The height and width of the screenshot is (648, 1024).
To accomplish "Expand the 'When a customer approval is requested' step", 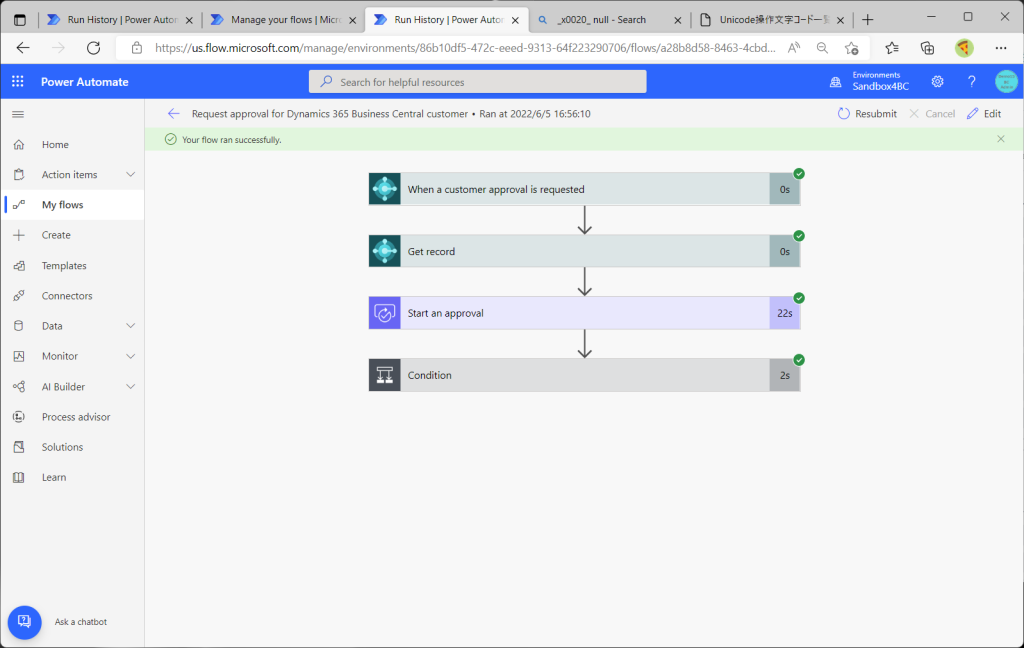I will [584, 189].
